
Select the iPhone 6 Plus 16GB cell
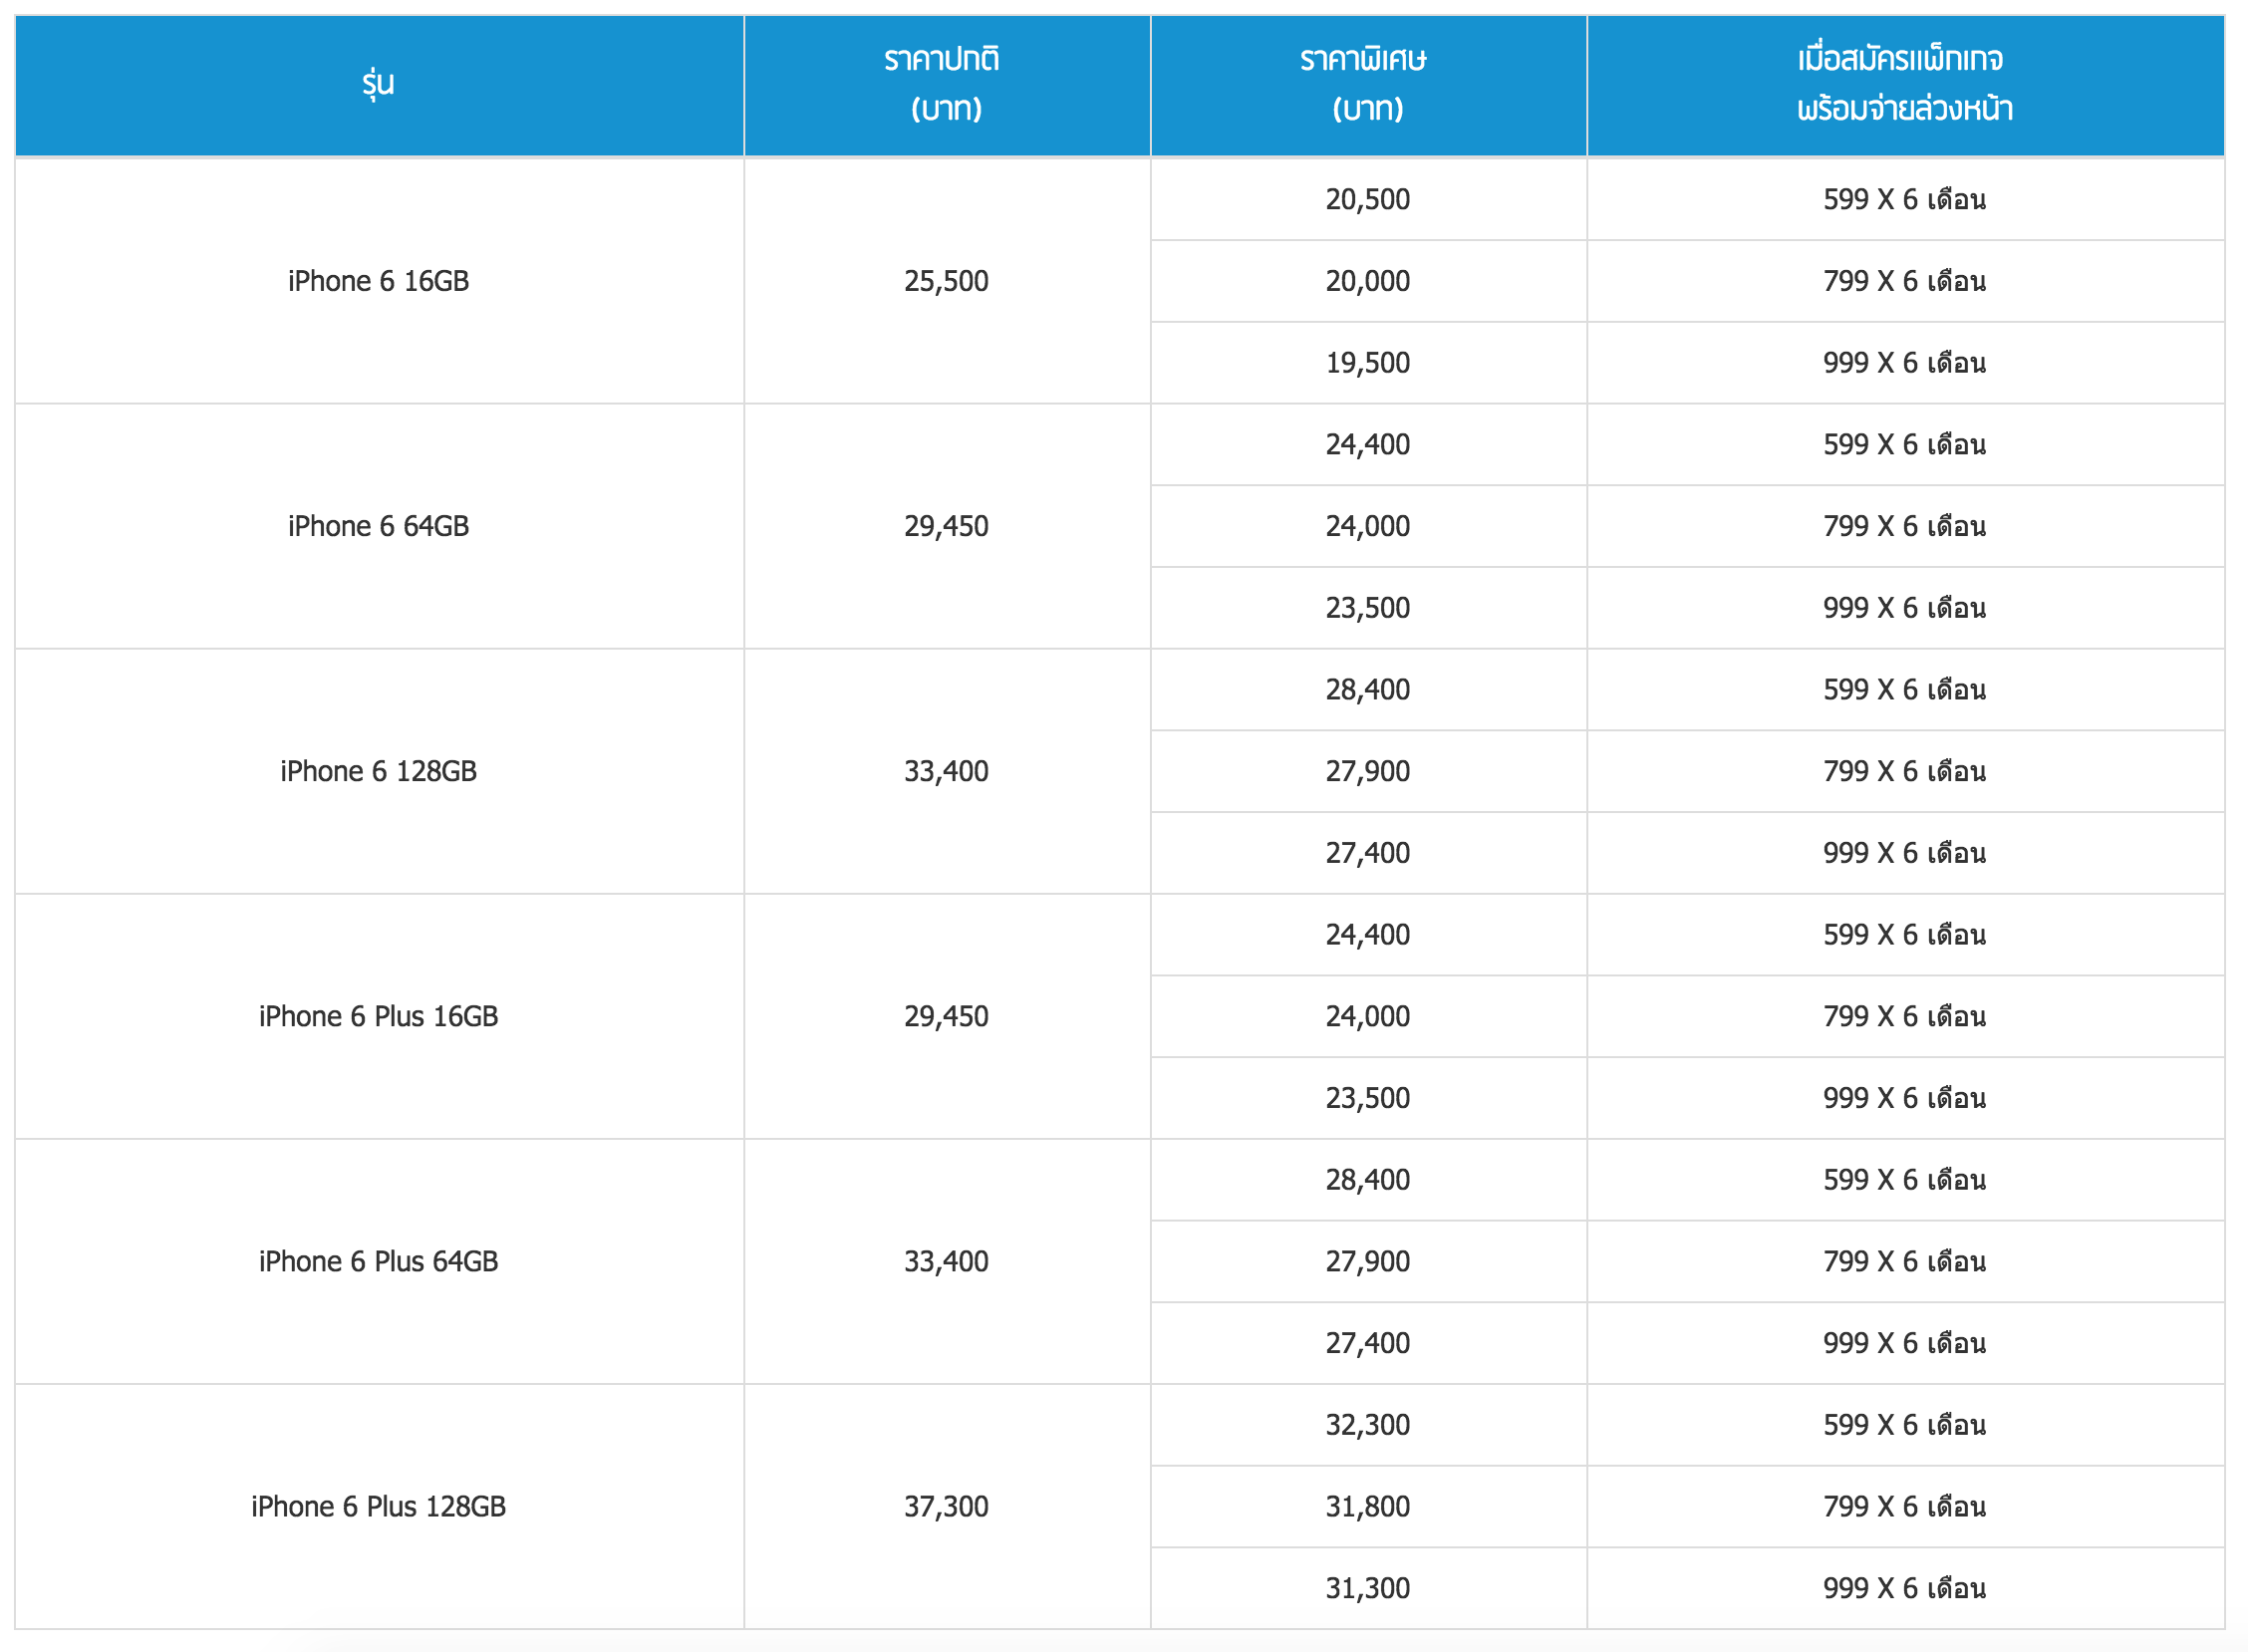pos(378,1016)
